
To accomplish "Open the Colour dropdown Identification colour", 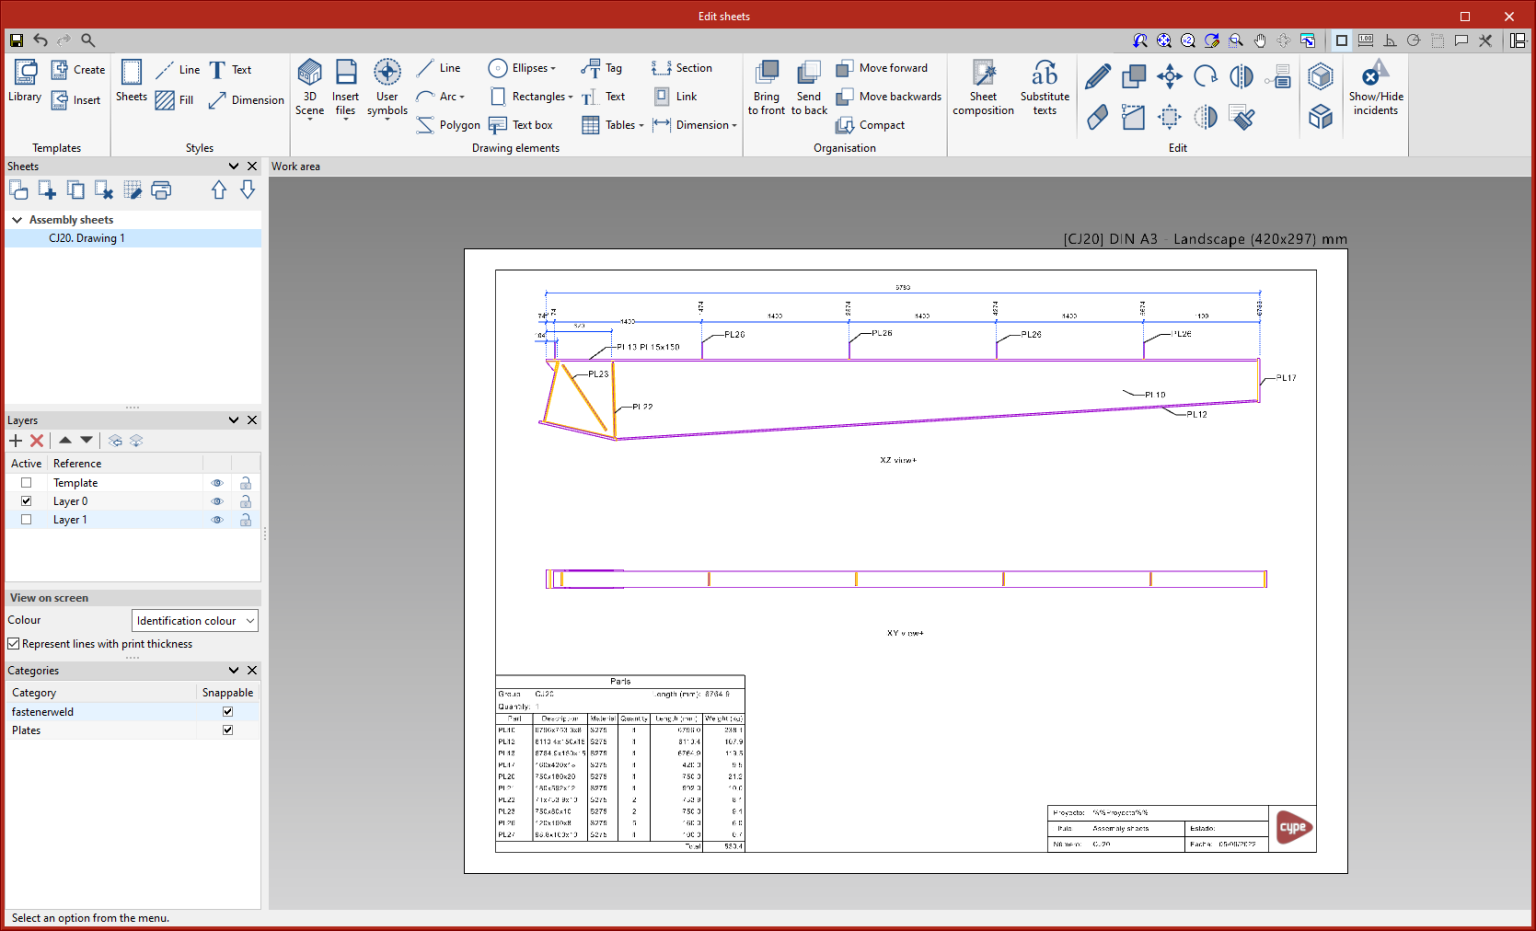I will [195, 621].
